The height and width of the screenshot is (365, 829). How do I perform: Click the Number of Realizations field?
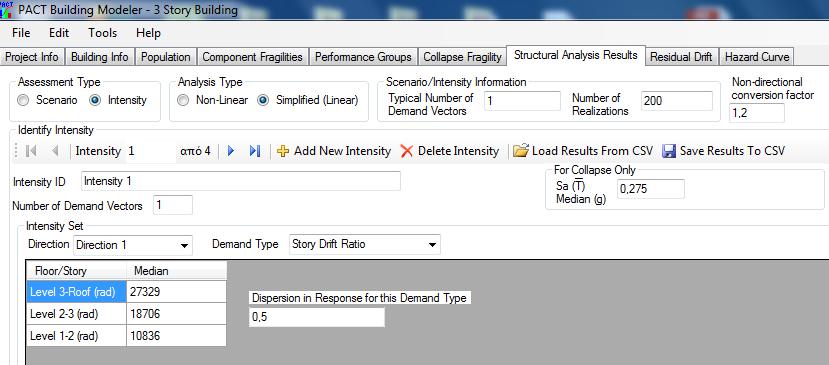pyautogui.click(x=677, y=101)
